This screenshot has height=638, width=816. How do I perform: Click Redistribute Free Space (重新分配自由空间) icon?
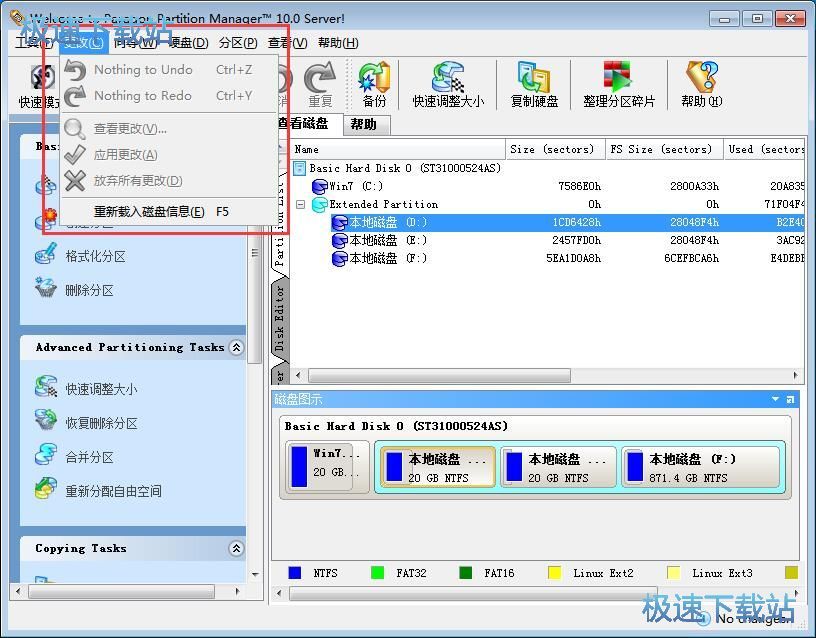pyautogui.click(x=46, y=490)
